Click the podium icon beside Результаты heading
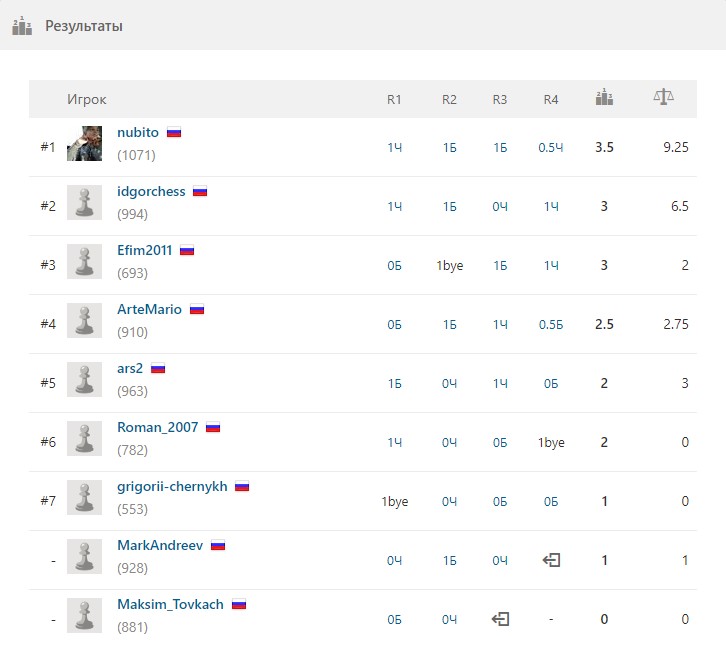 pos(22,26)
